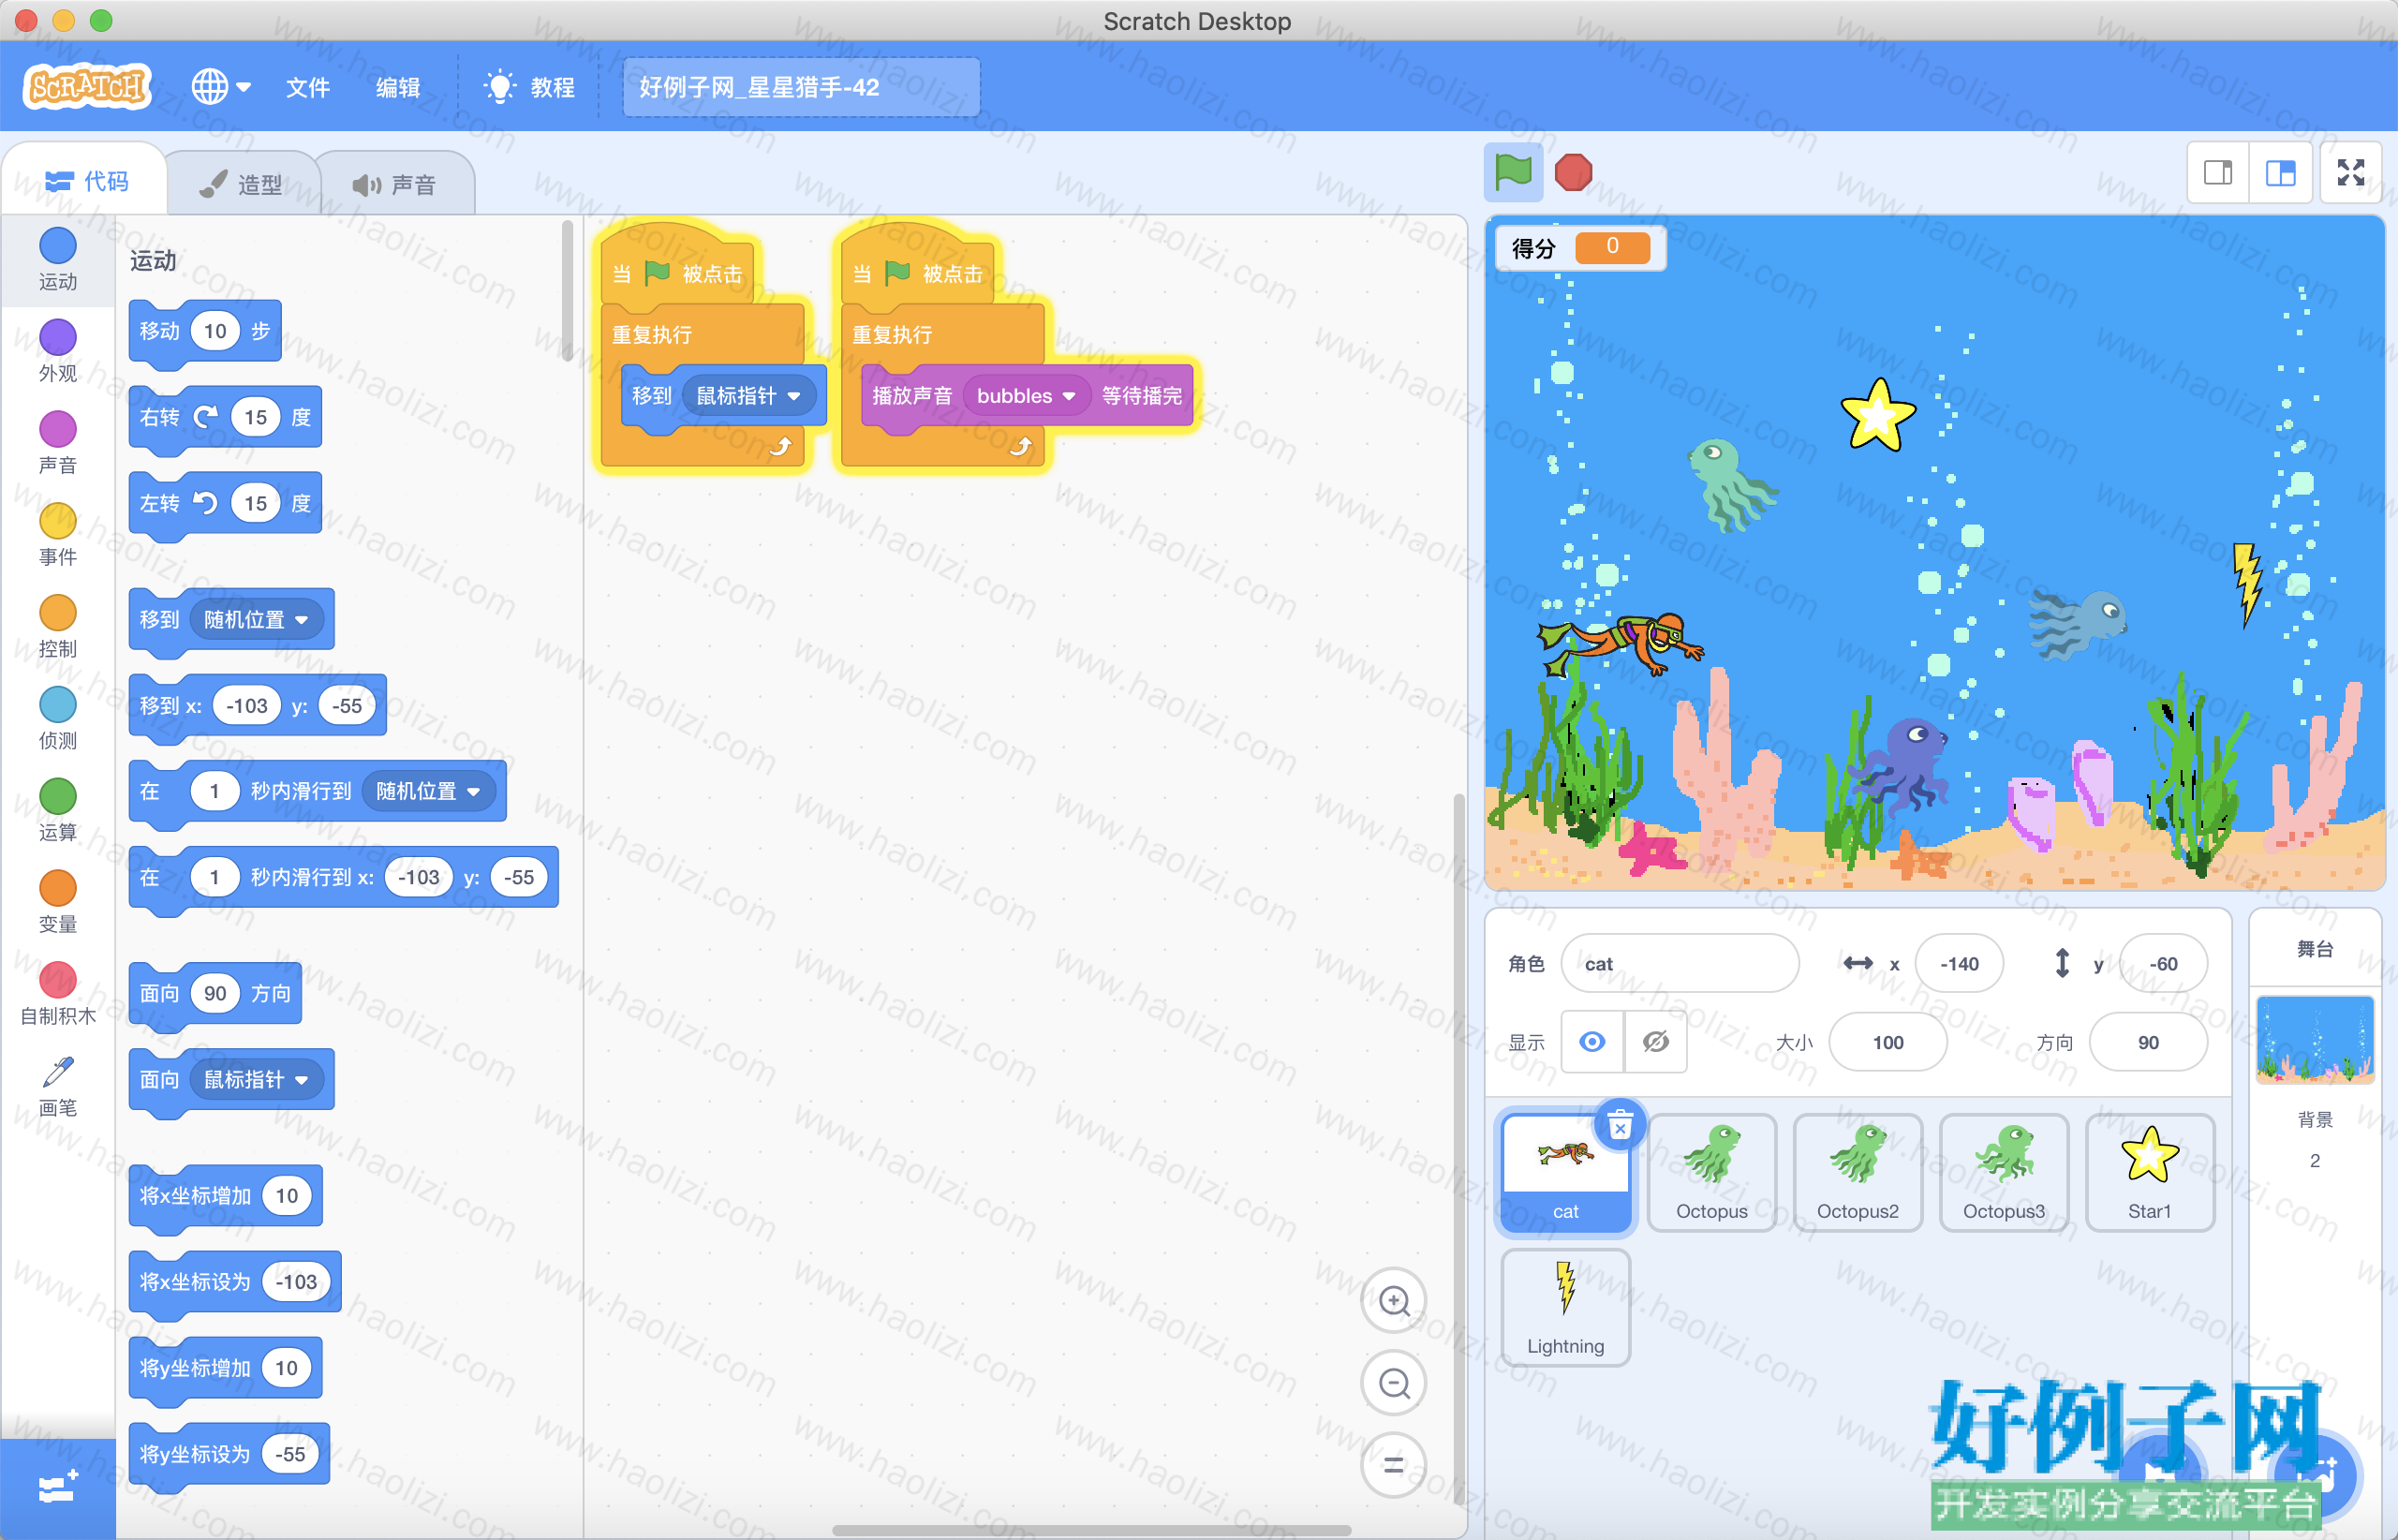Click the clockwise rotate icon in 右转 block
Image resolution: width=2398 pixels, height=1540 pixels.
pyautogui.click(x=206, y=417)
